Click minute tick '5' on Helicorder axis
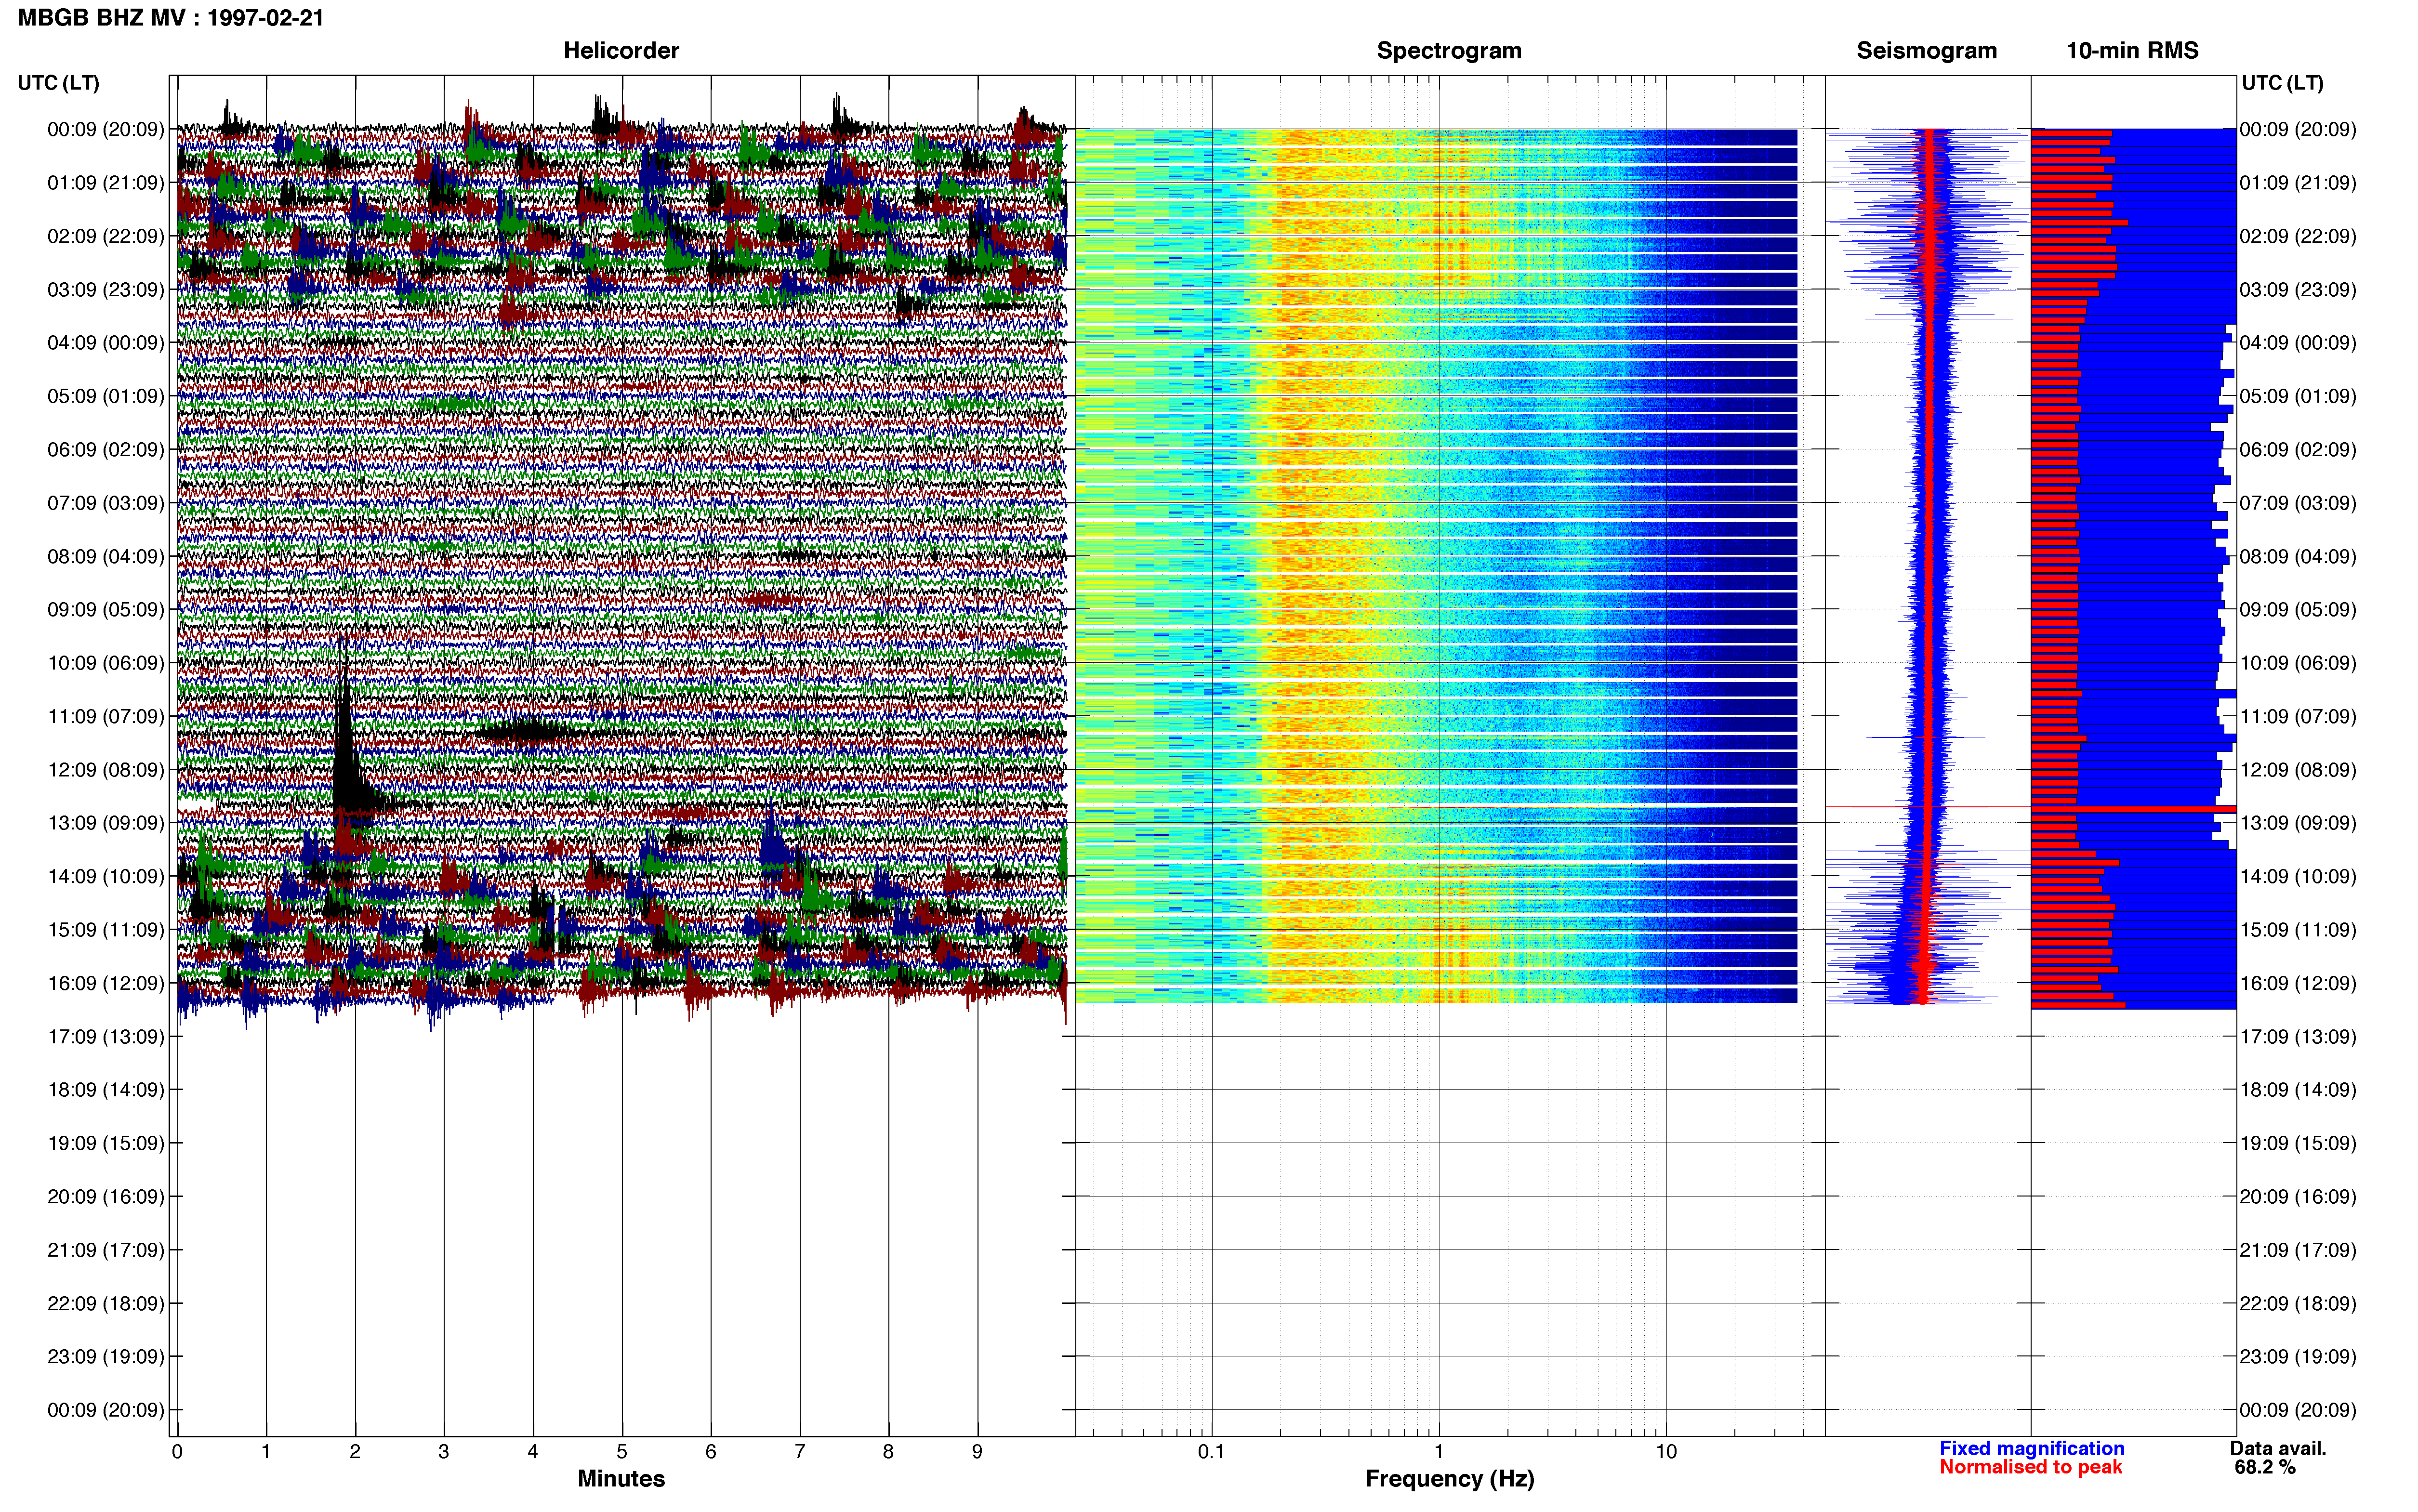This screenshot has height=1512, width=2418. point(622,1452)
